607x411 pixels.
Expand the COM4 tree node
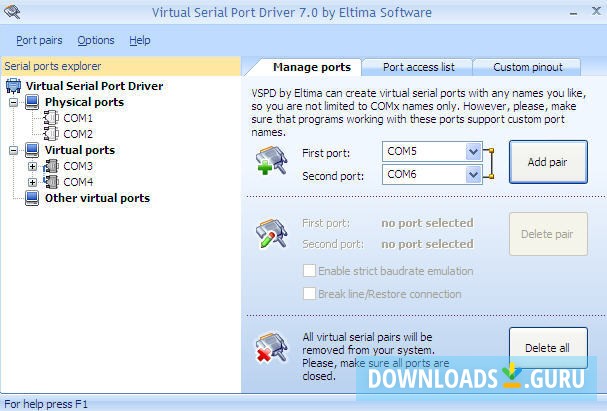tap(33, 182)
